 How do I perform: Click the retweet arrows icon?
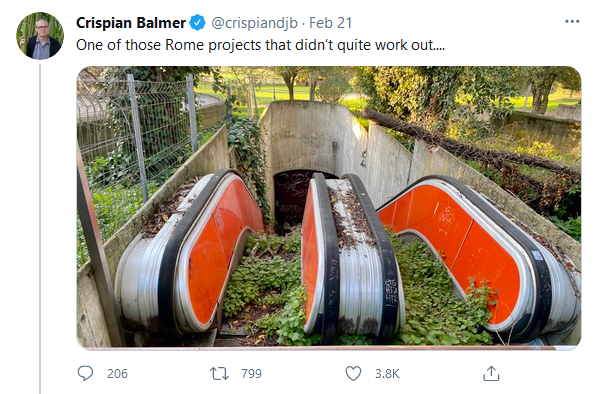click(x=219, y=374)
